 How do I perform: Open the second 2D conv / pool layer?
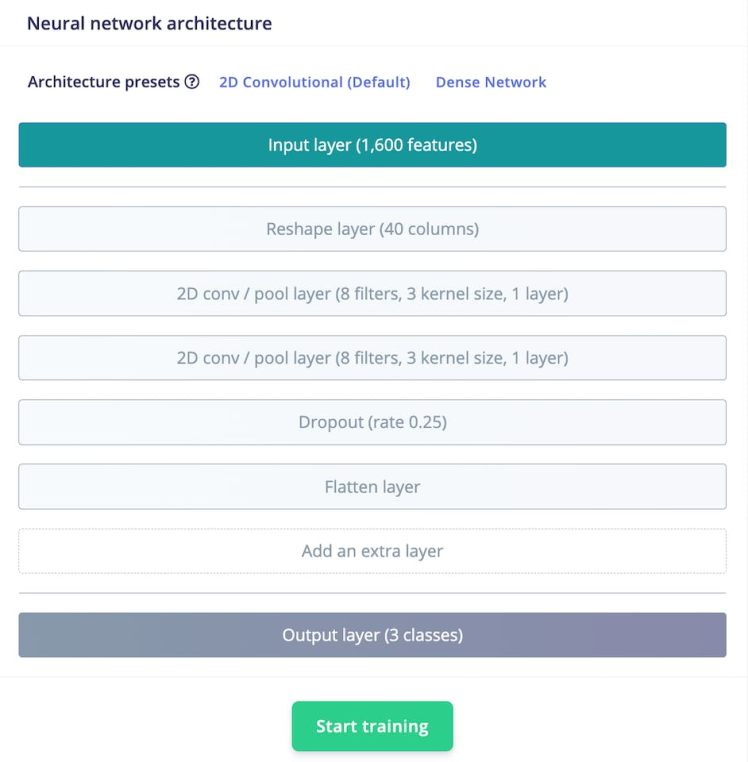coord(372,357)
